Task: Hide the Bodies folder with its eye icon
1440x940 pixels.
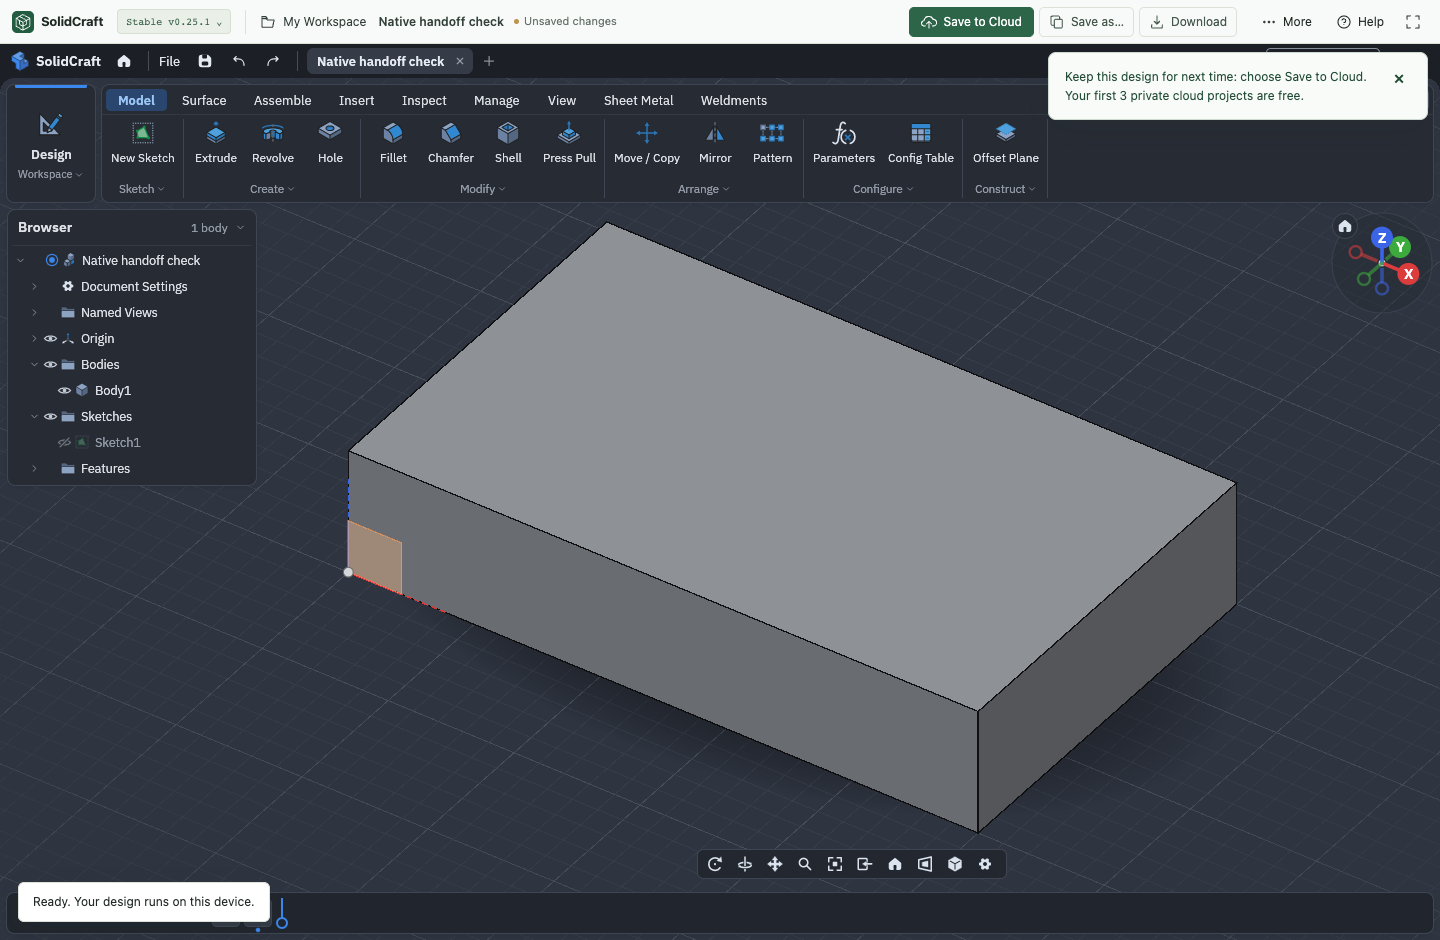Action: pyautogui.click(x=50, y=365)
